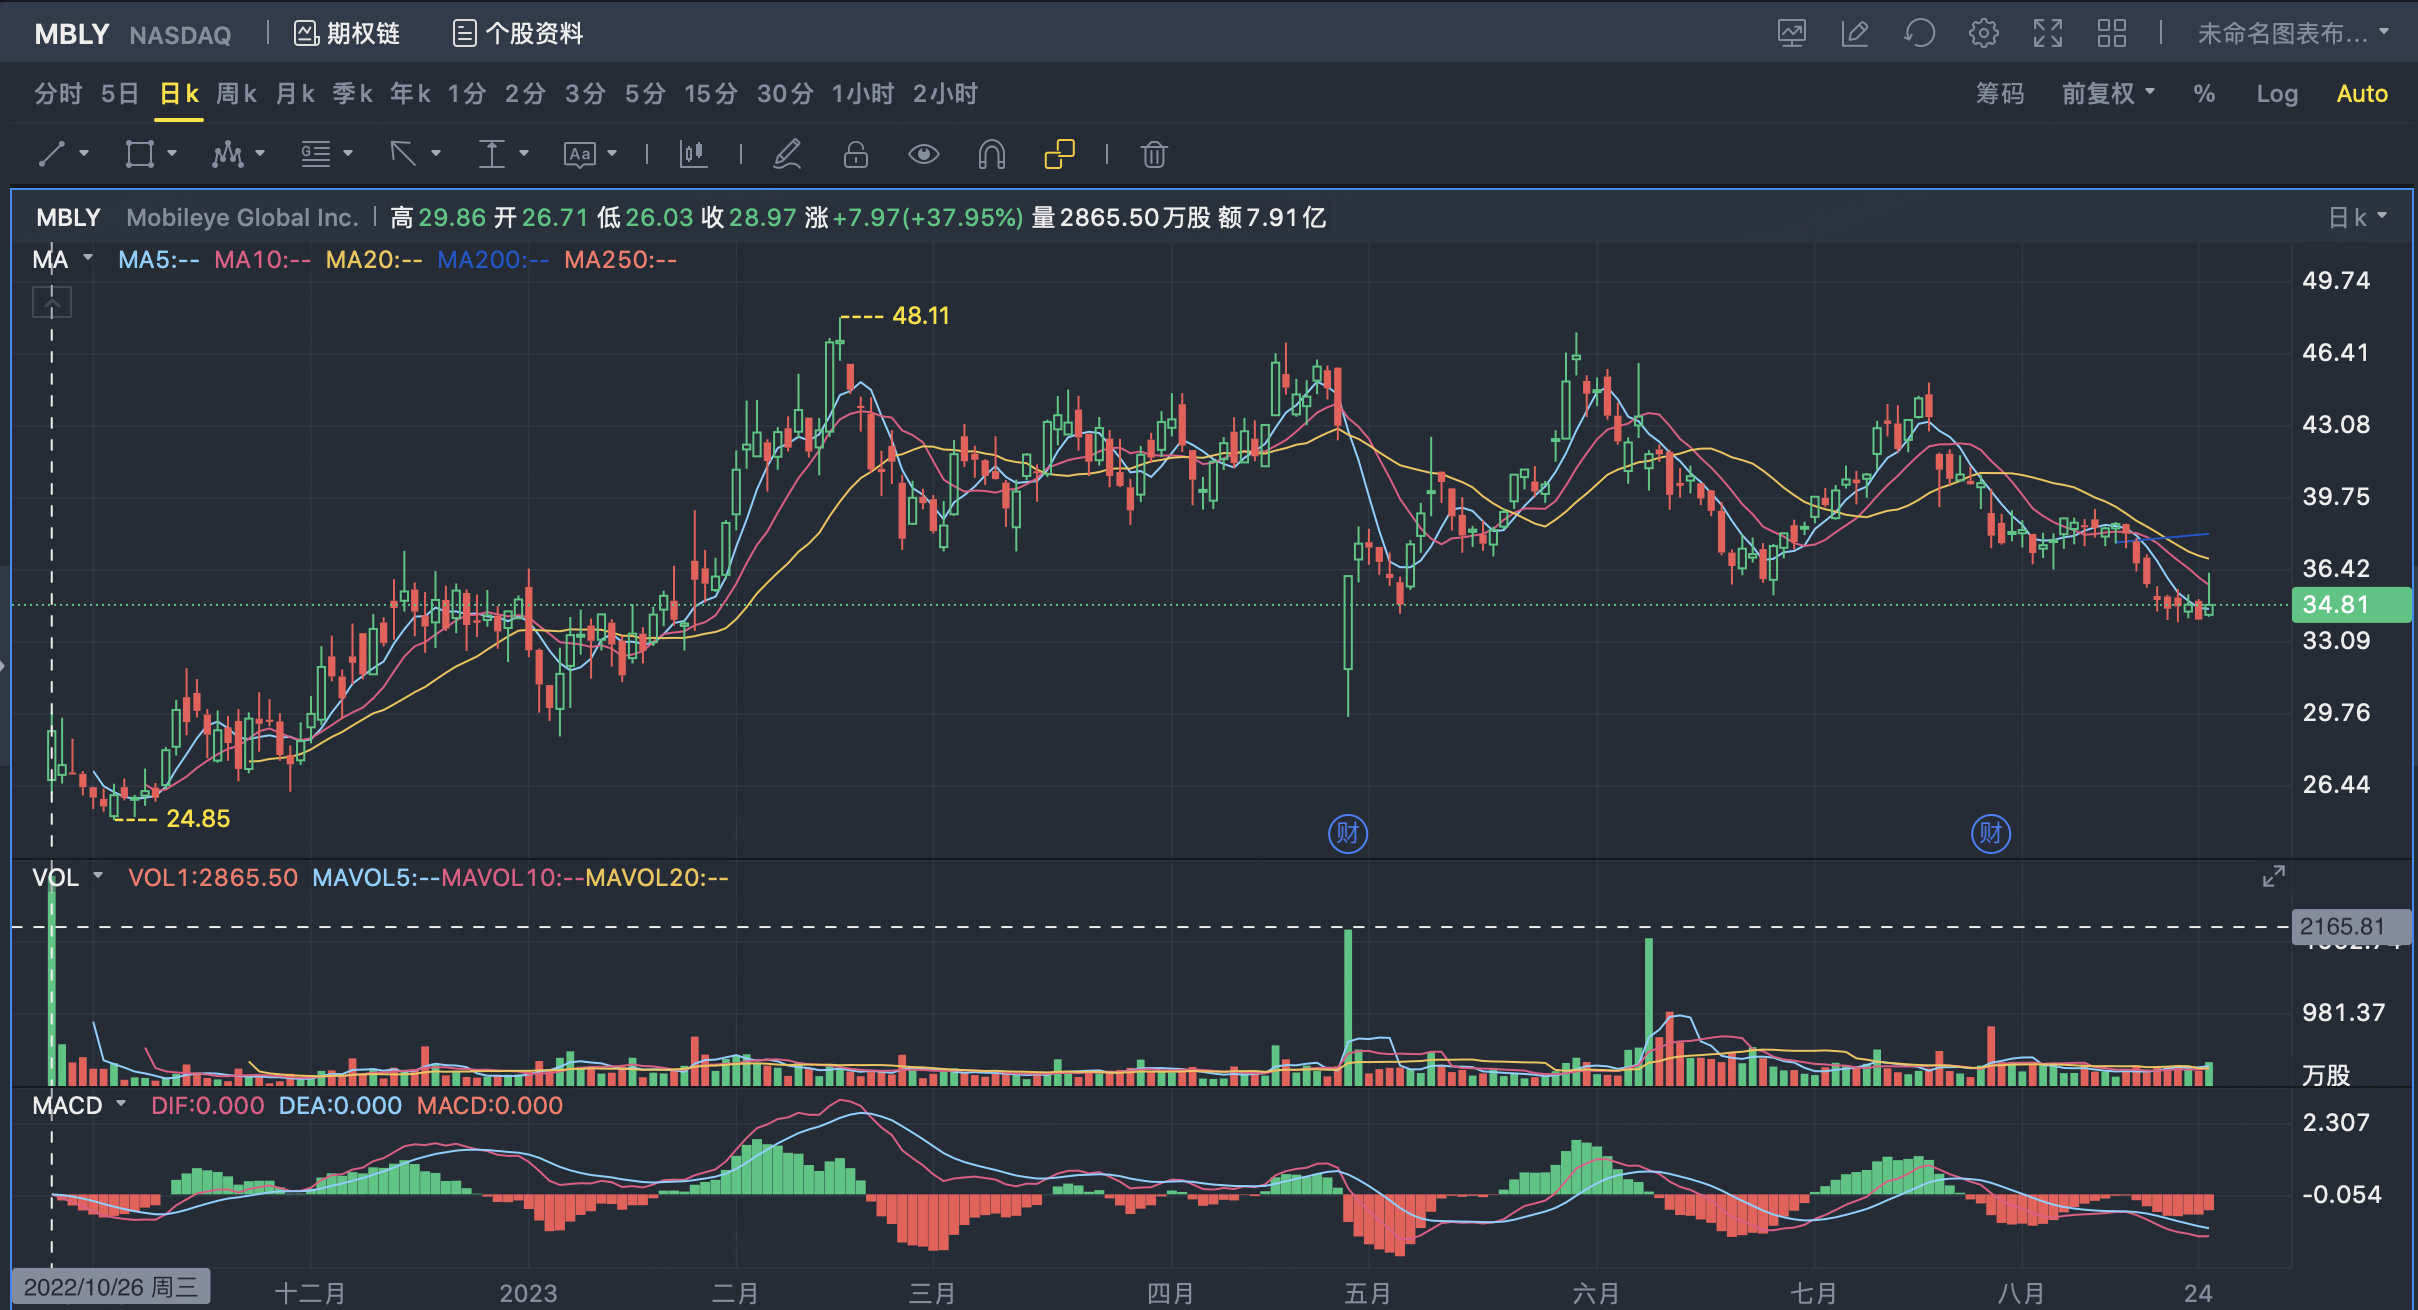Select 年k yearly period
This screenshot has width=2418, height=1310.
point(410,94)
